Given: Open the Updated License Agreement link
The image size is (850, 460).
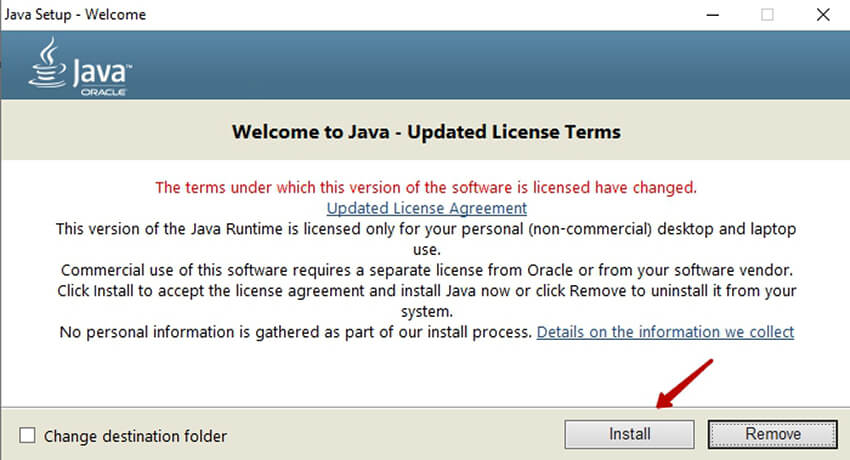Looking at the screenshot, I should [426, 208].
